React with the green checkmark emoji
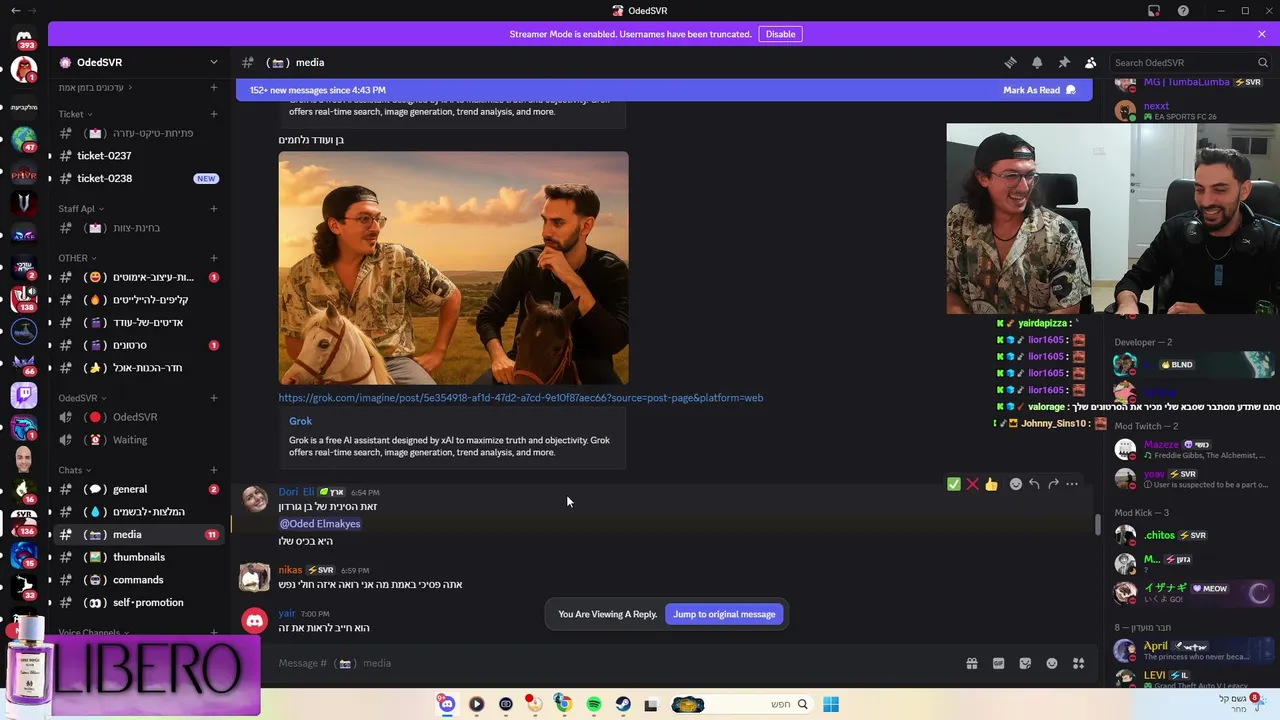1280x720 pixels. pos(954,484)
